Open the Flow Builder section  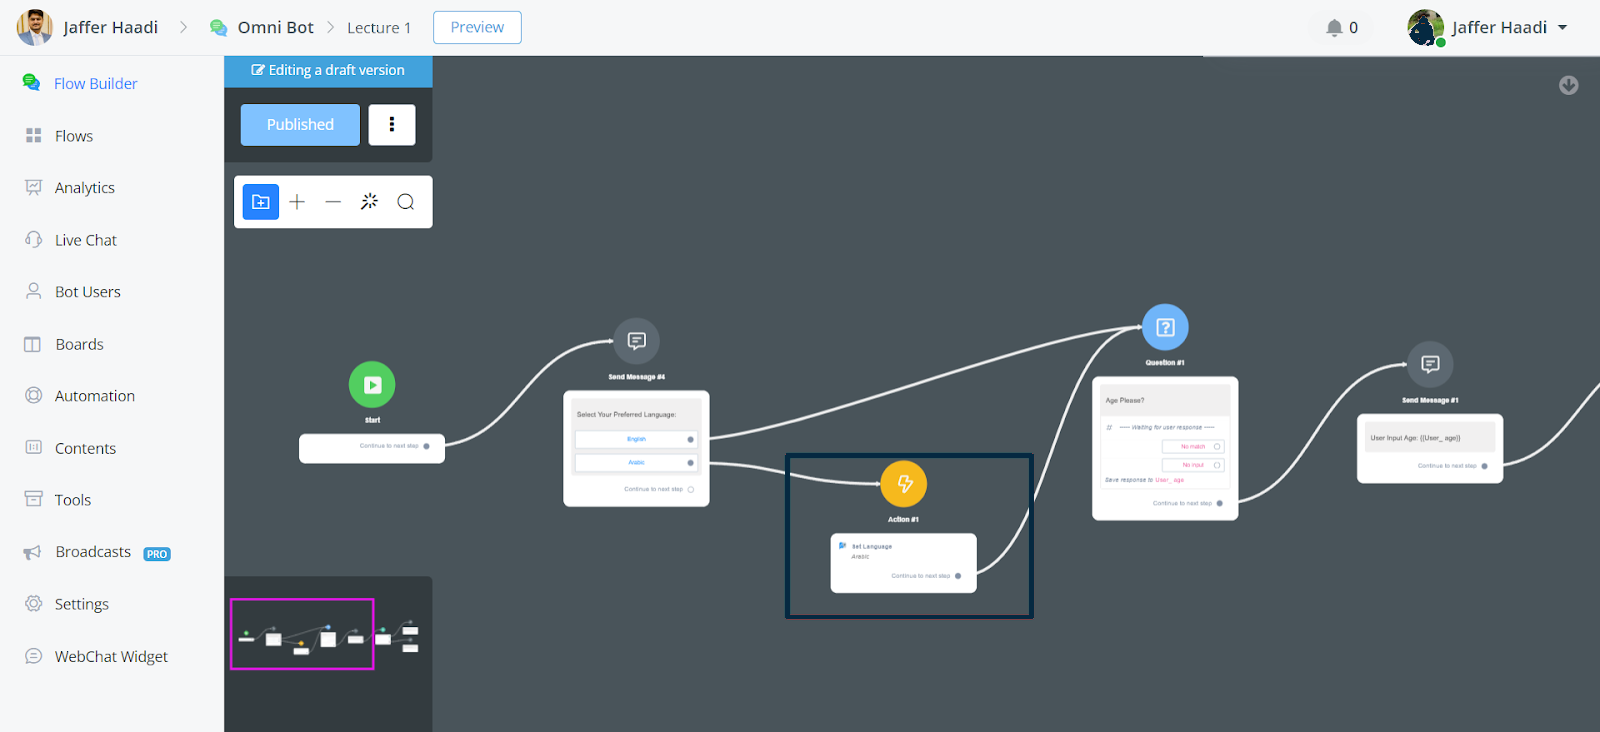95,84
